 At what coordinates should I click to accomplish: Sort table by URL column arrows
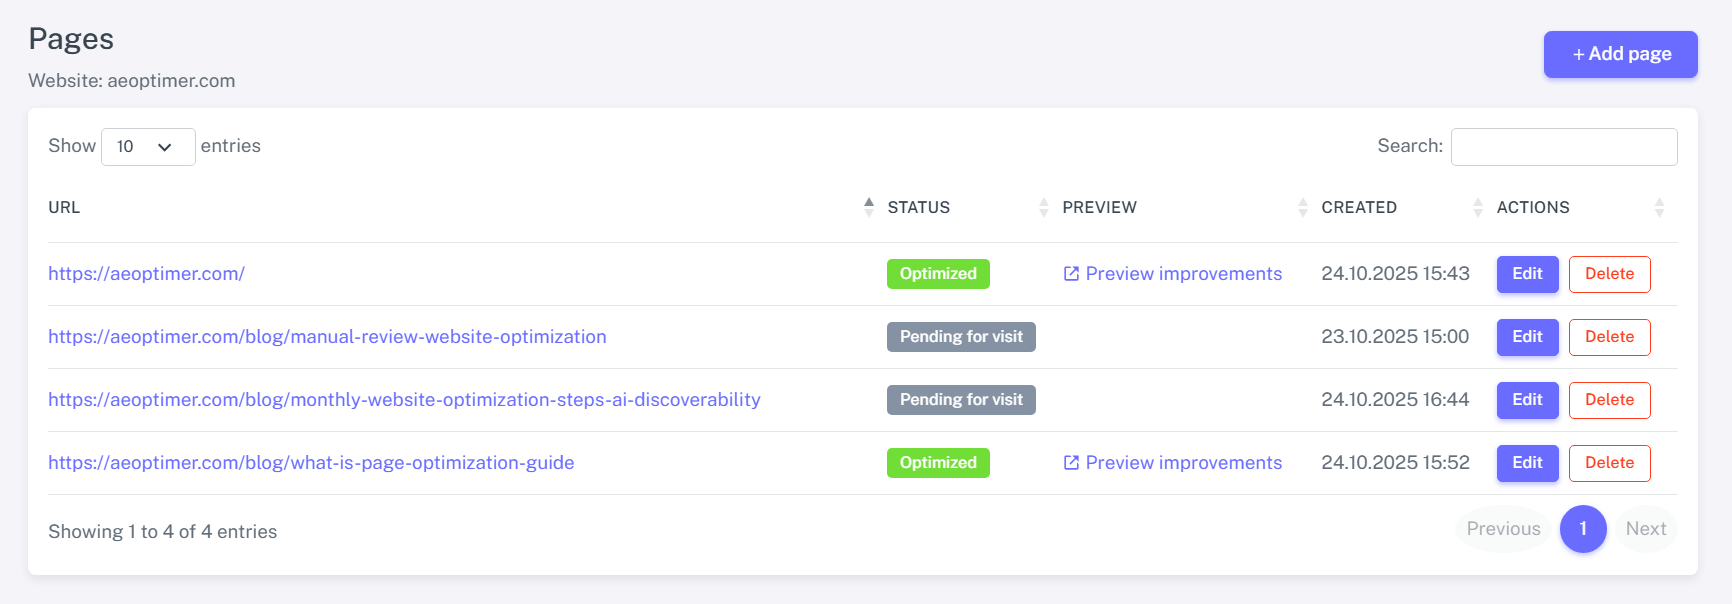(x=868, y=207)
